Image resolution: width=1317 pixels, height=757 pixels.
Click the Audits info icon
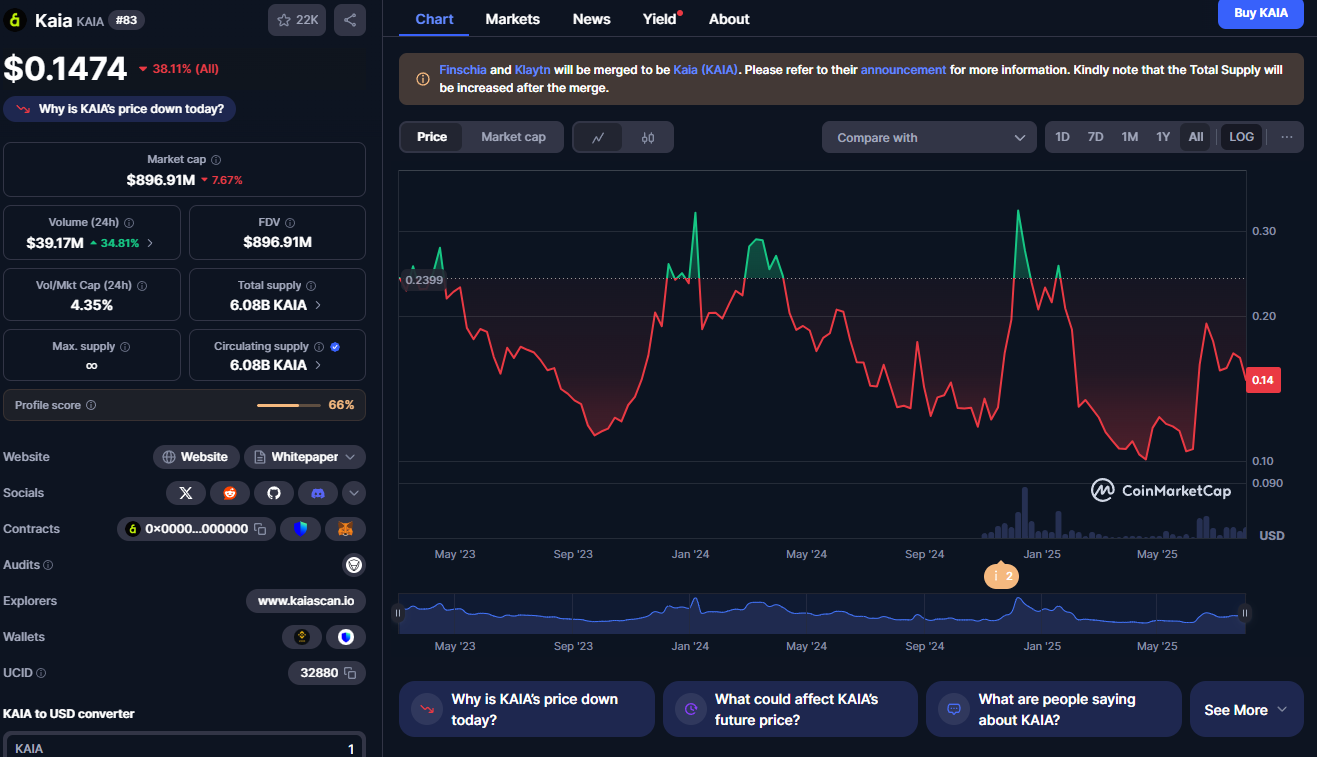coord(48,565)
